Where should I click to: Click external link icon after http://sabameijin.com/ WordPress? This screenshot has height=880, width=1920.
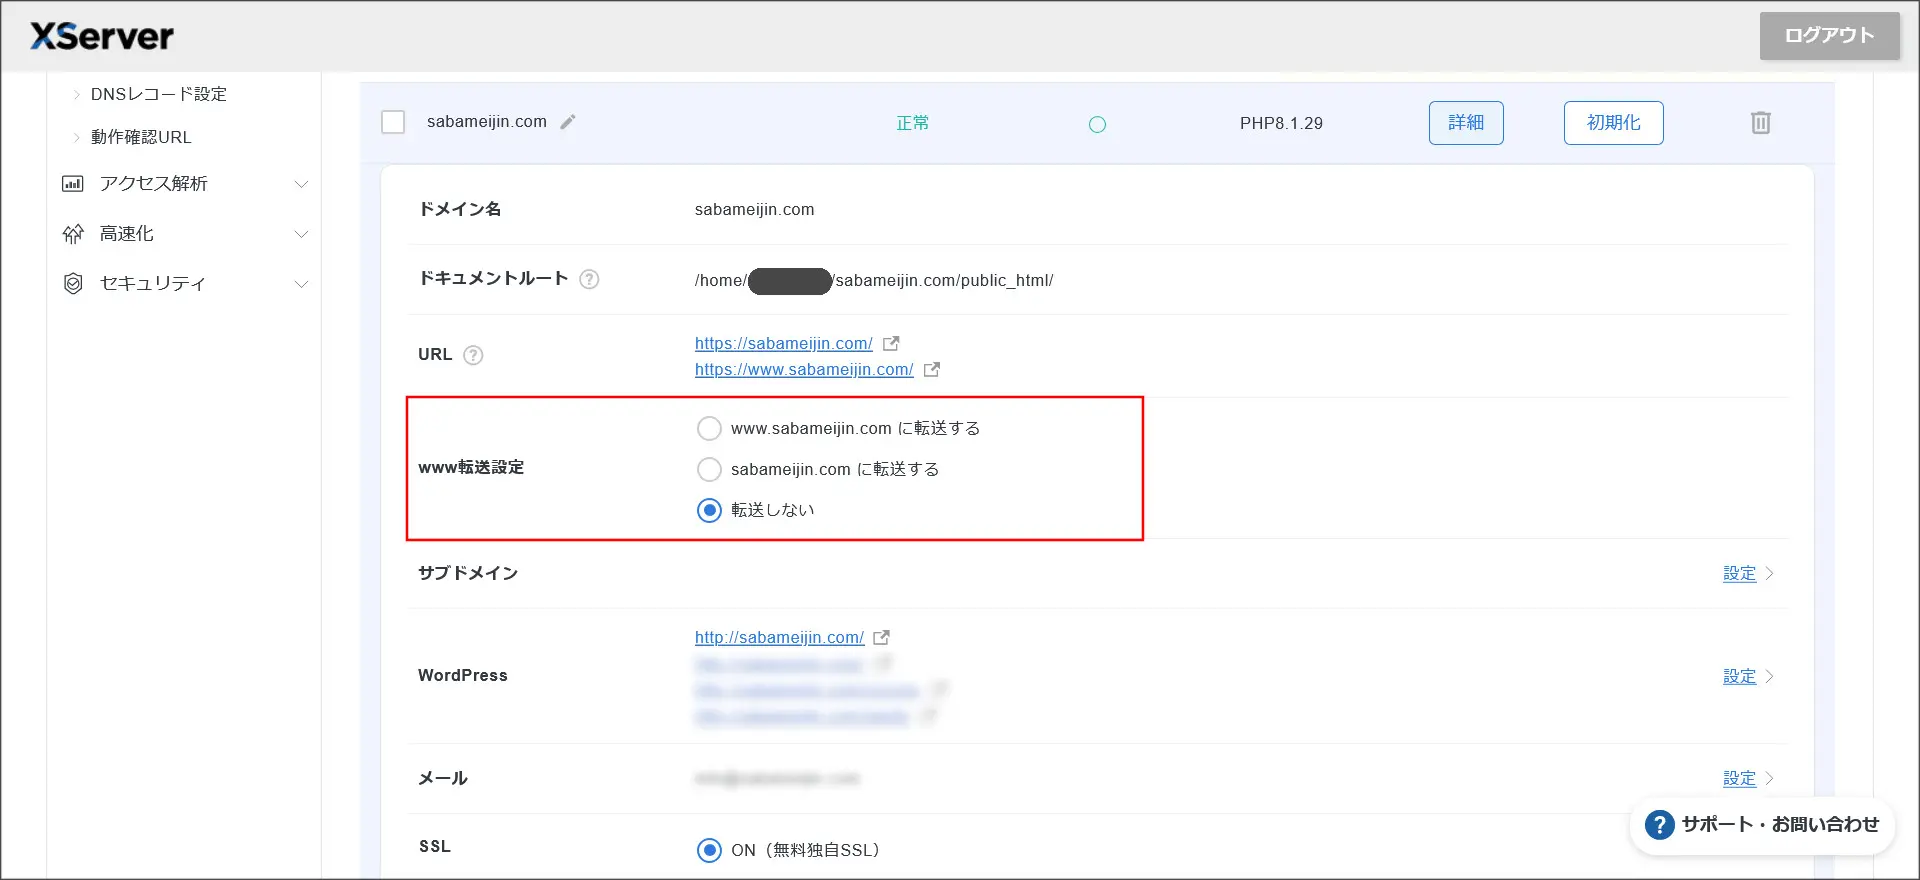tap(881, 637)
